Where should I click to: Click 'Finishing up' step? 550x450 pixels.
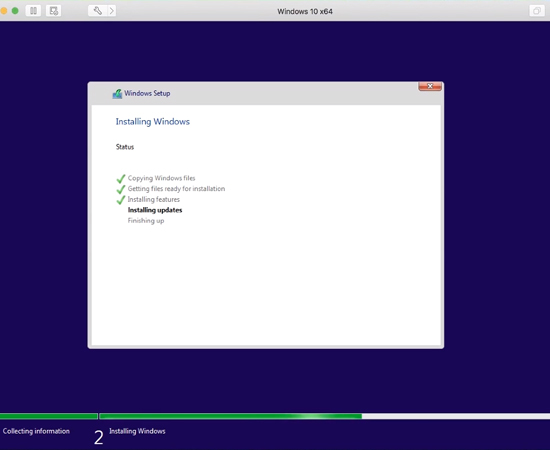(146, 221)
